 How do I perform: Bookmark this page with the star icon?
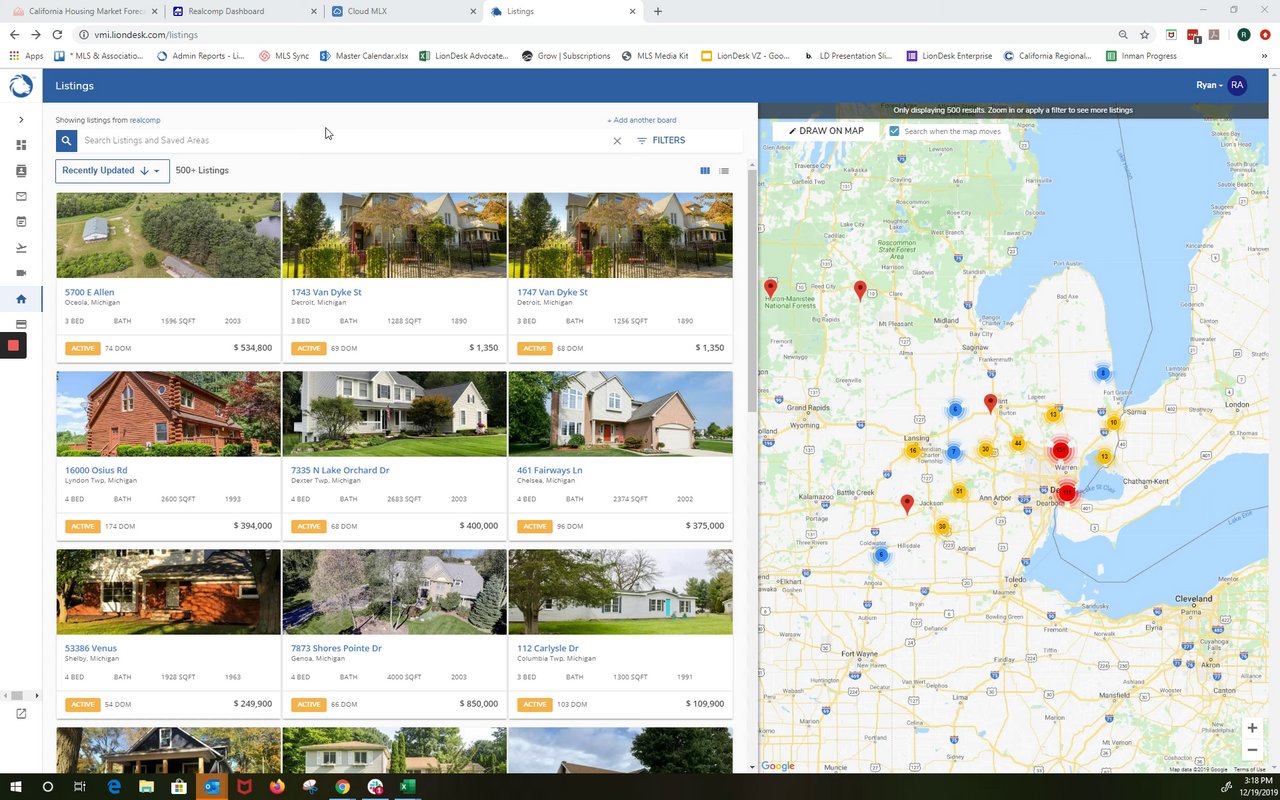pyautogui.click(x=1145, y=34)
